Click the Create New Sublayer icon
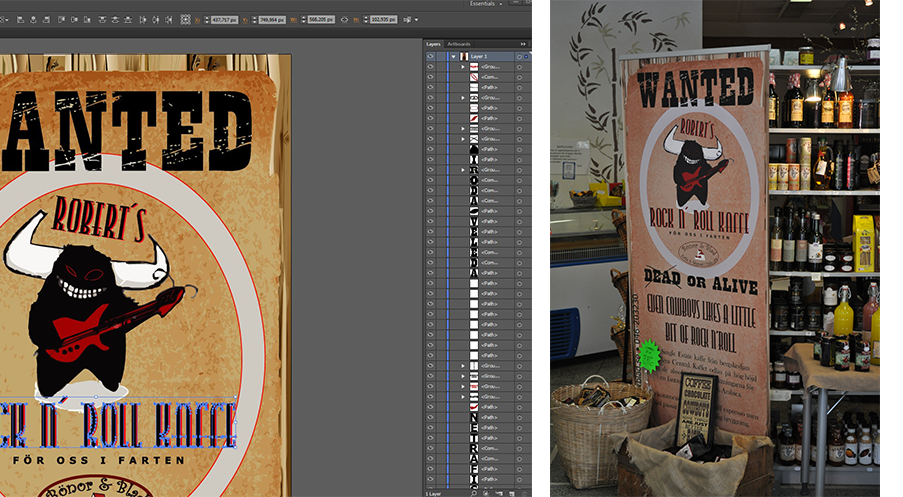903x497 pixels. click(x=499, y=494)
